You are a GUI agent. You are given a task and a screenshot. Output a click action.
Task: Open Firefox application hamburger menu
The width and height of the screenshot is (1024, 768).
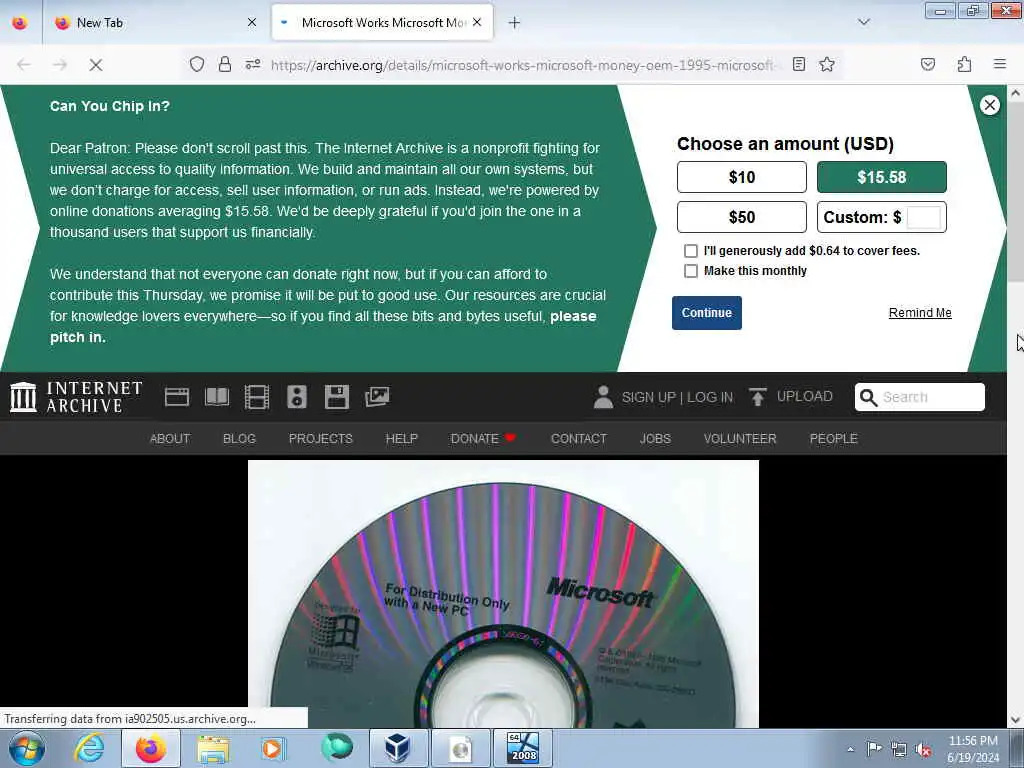1000,64
